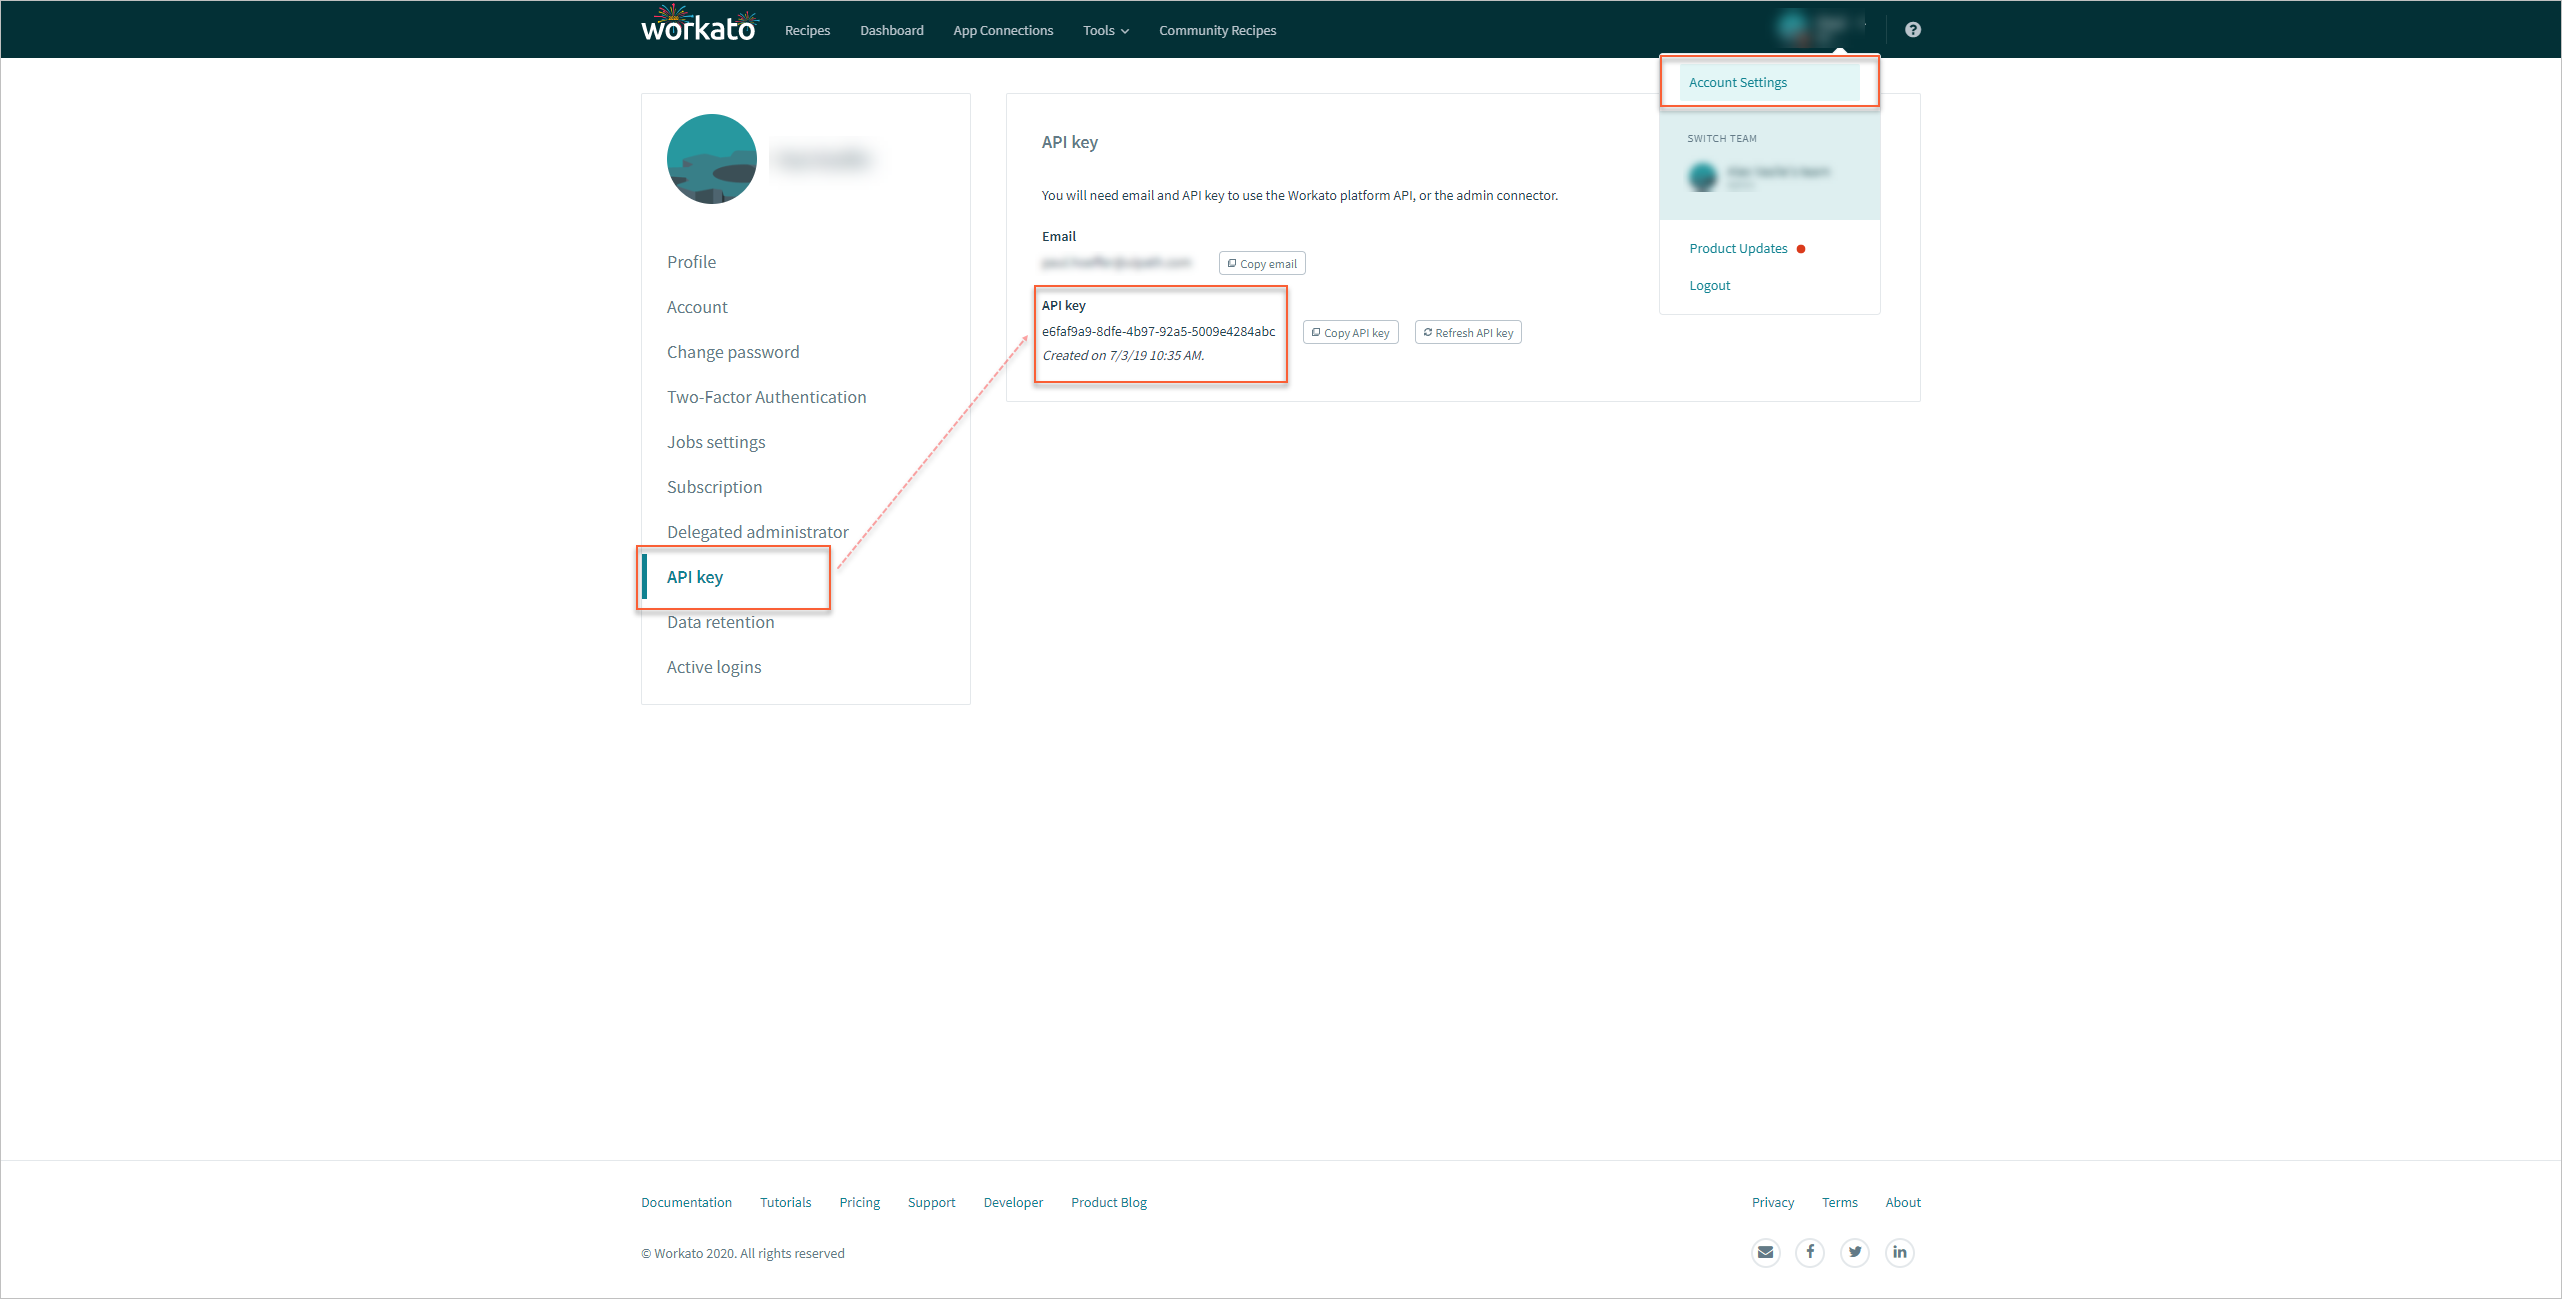
Task: Open the LinkedIn footer icon
Action: click(x=1899, y=1252)
